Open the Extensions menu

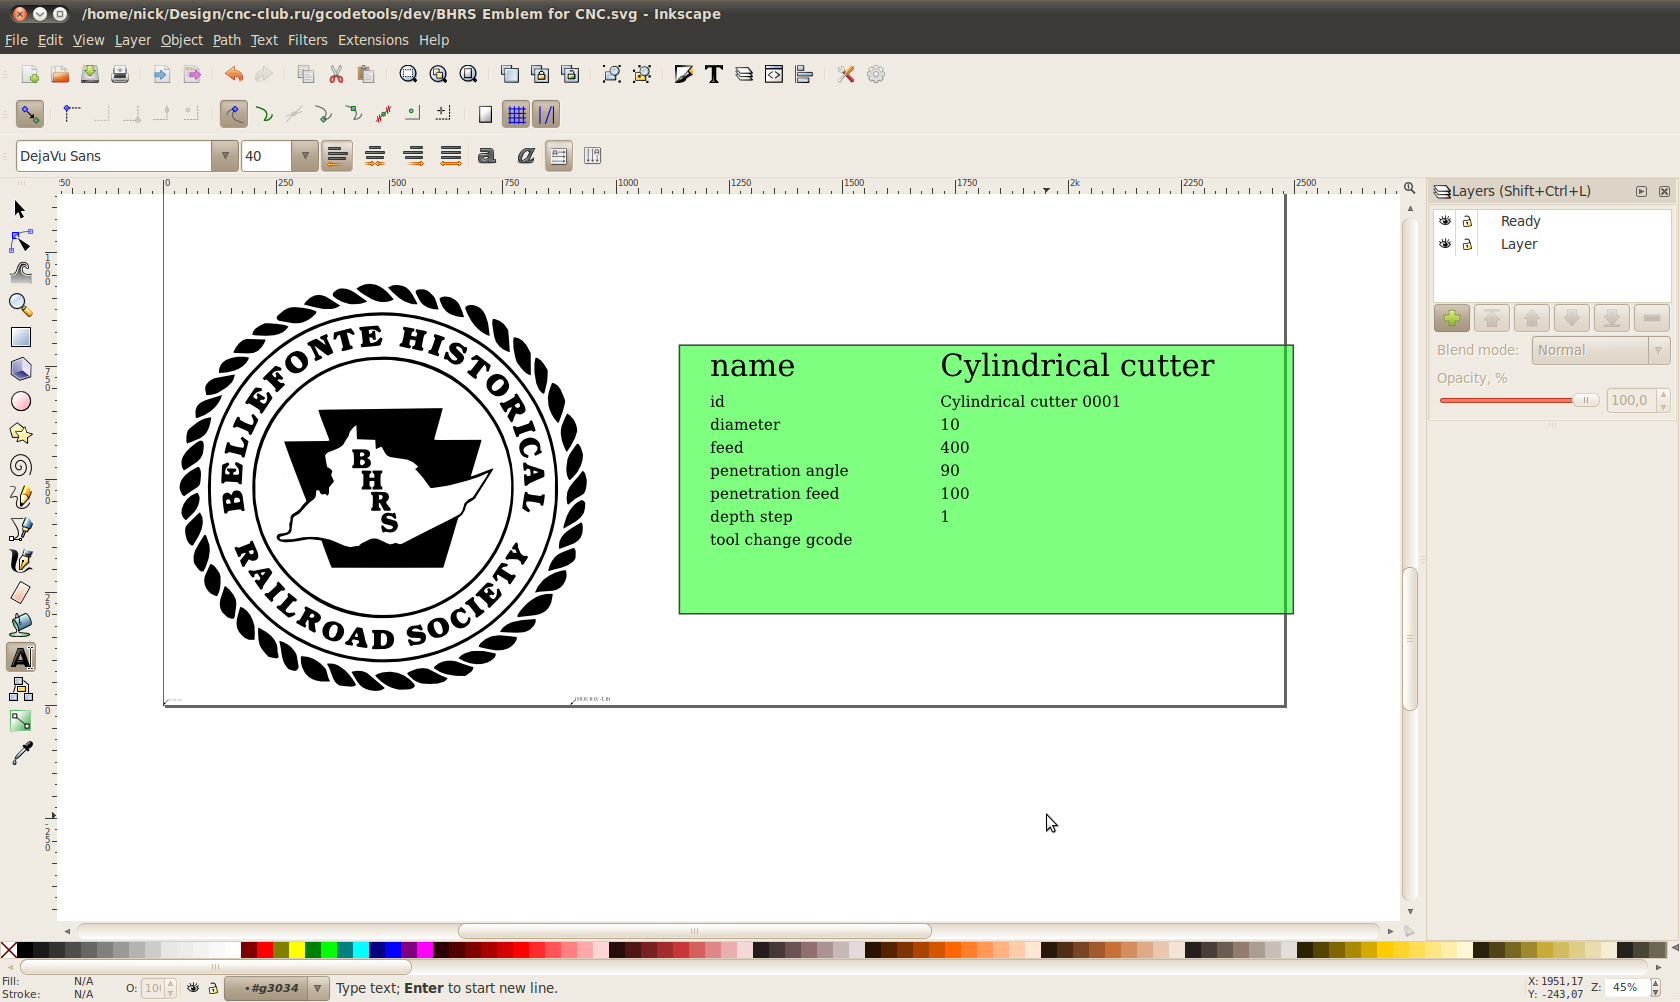(x=373, y=40)
